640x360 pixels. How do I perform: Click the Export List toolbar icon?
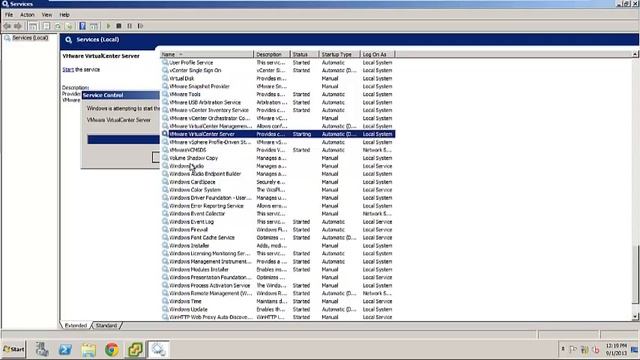69,26
